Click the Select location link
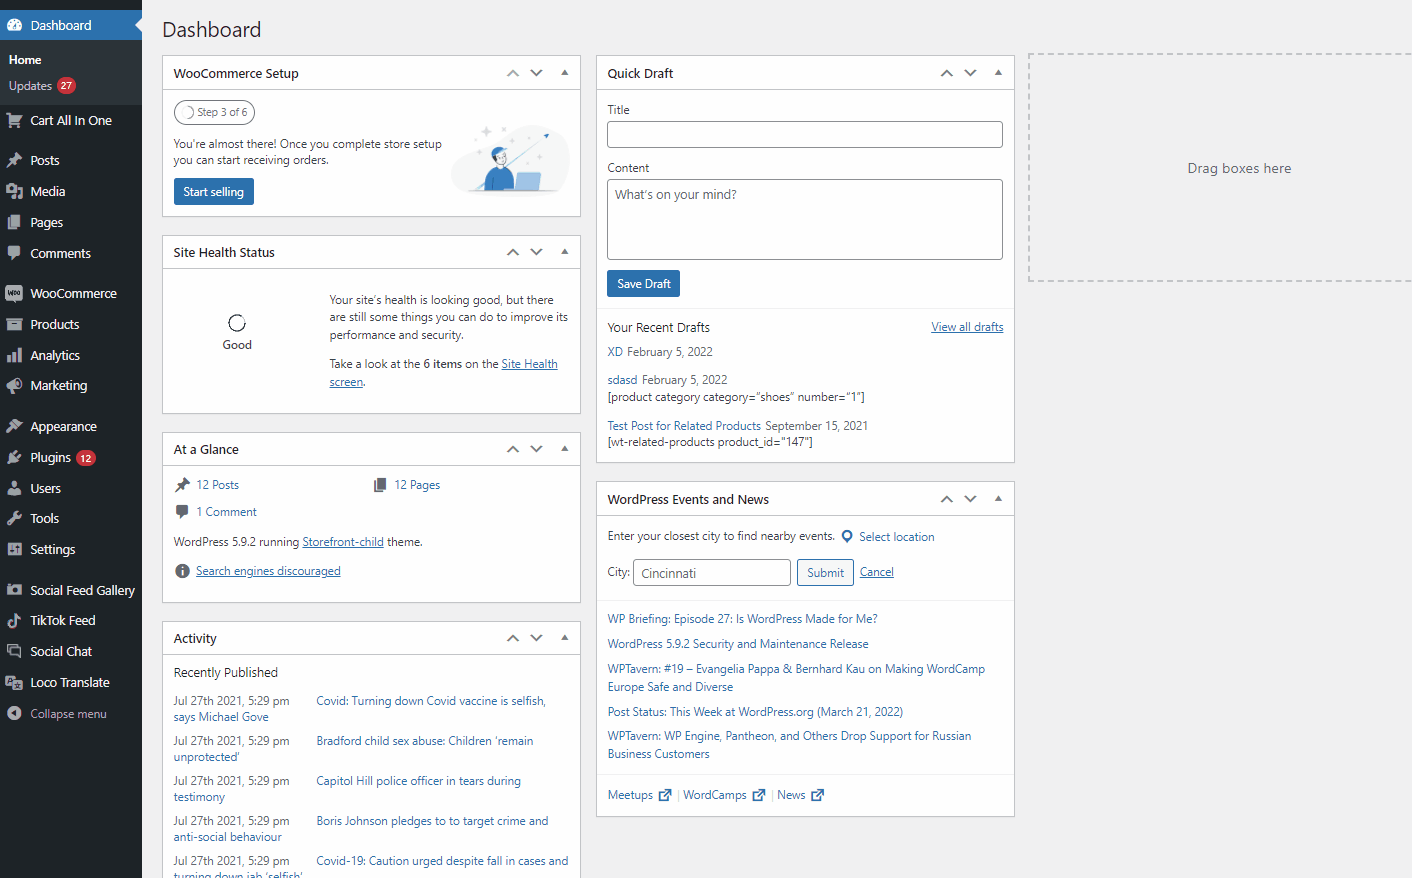Image resolution: width=1412 pixels, height=878 pixels. 897,537
